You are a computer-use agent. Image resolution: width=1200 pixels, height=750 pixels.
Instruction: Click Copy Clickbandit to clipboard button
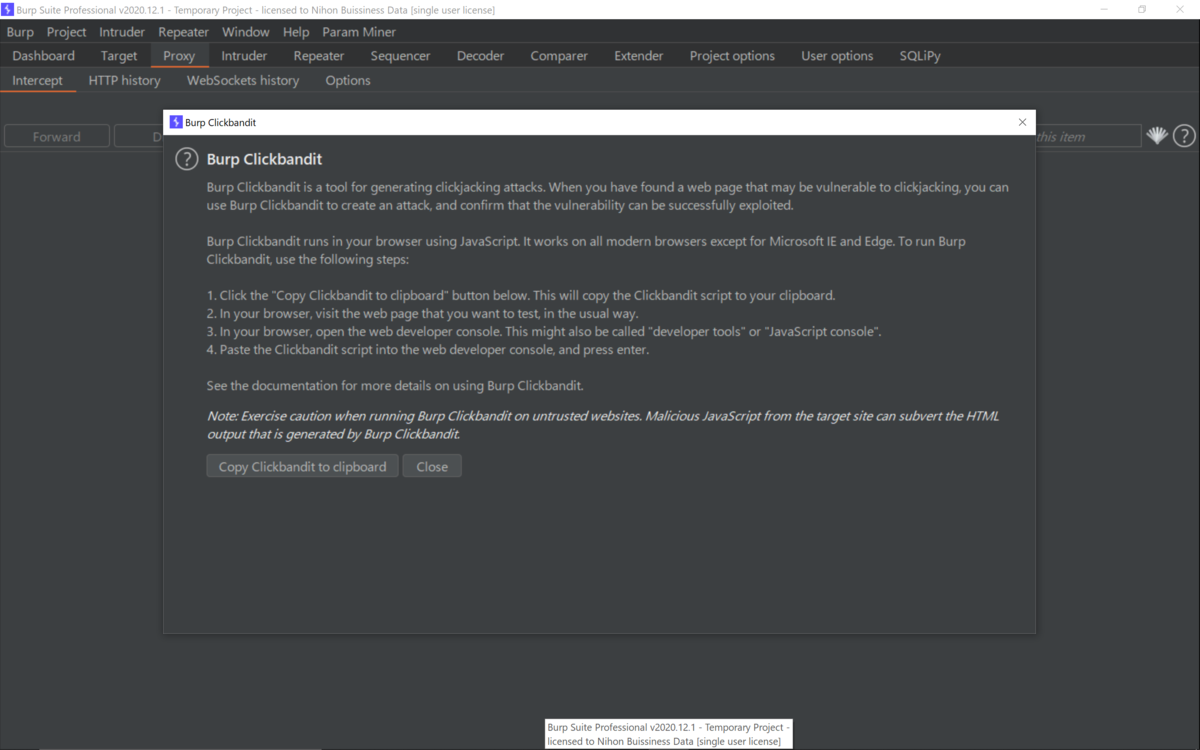coord(302,466)
